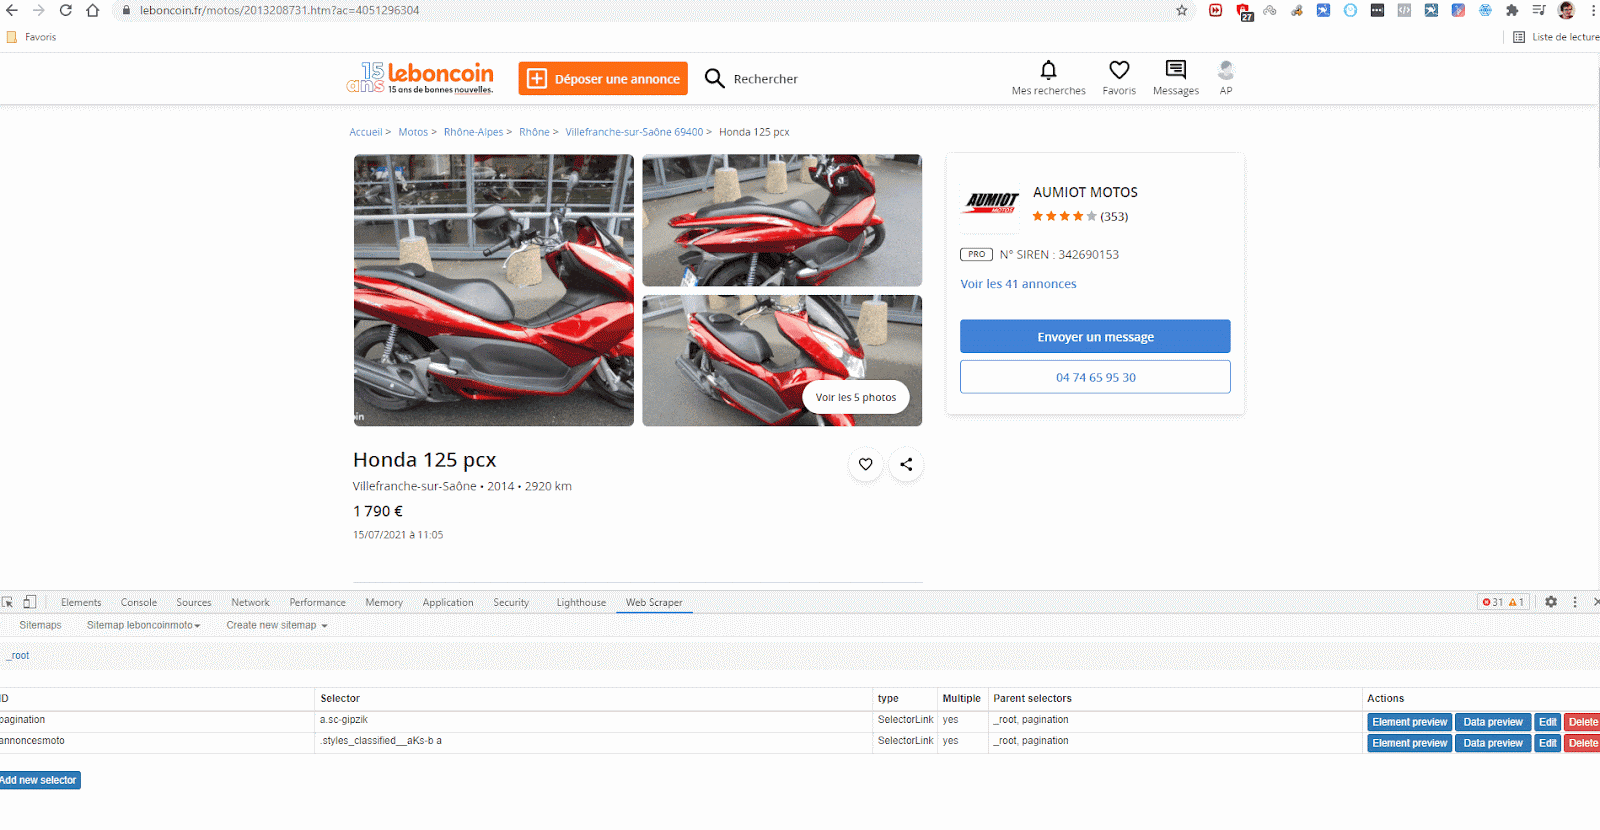
Task: Open DevTools more options menu
Action: (x=1575, y=602)
